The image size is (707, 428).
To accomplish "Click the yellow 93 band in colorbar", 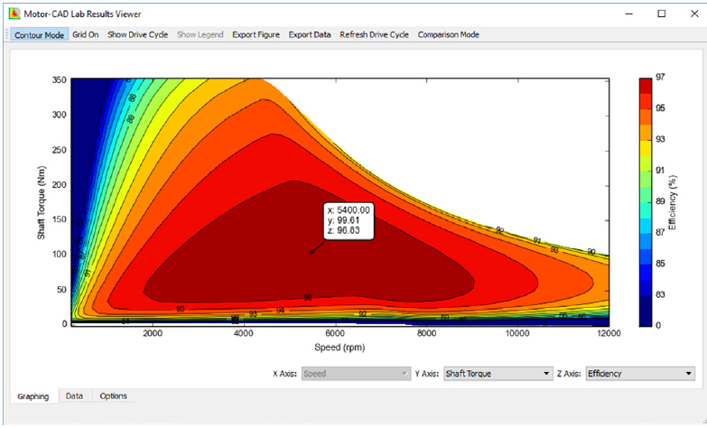I will (645, 148).
